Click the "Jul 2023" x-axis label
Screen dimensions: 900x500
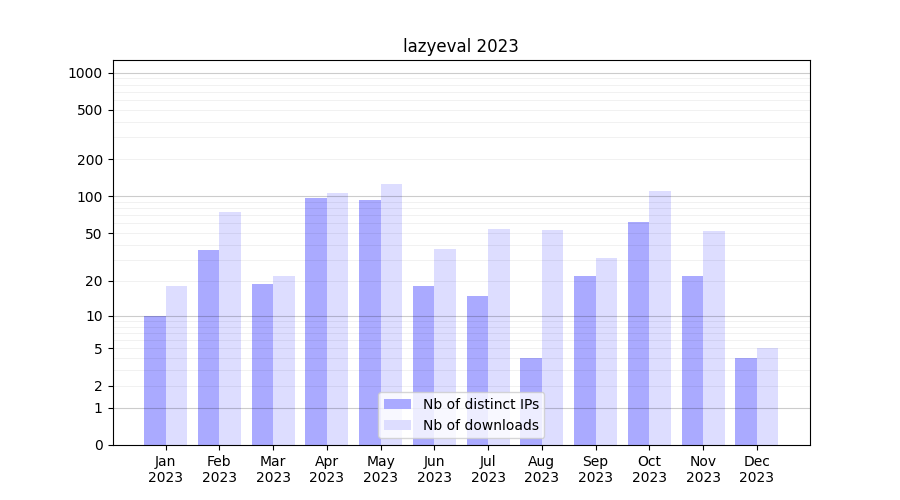[x=488, y=469]
